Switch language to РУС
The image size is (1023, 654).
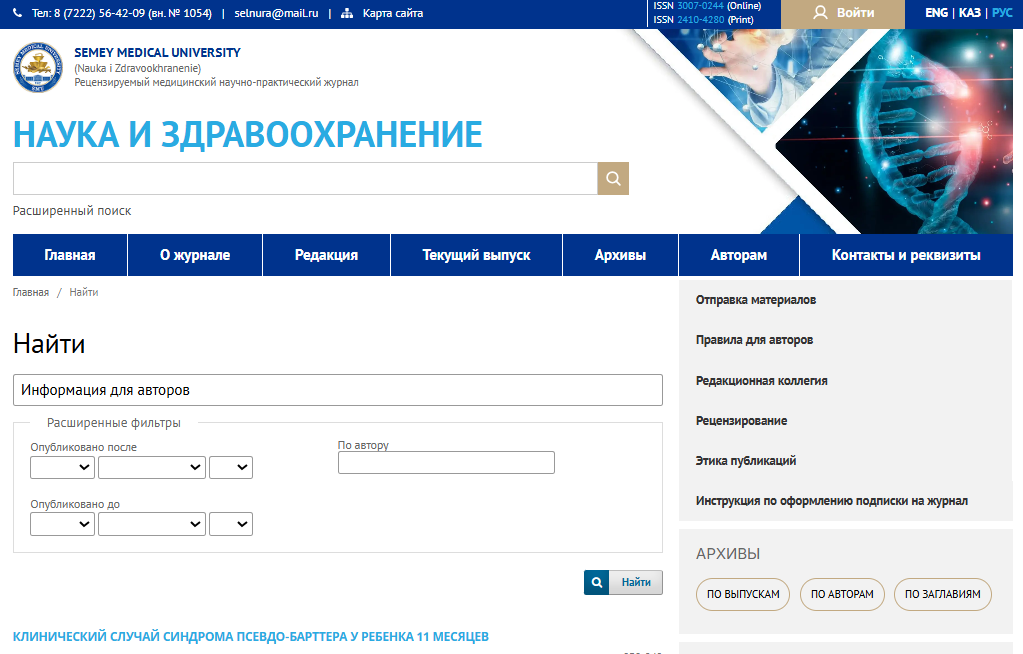[1002, 12]
